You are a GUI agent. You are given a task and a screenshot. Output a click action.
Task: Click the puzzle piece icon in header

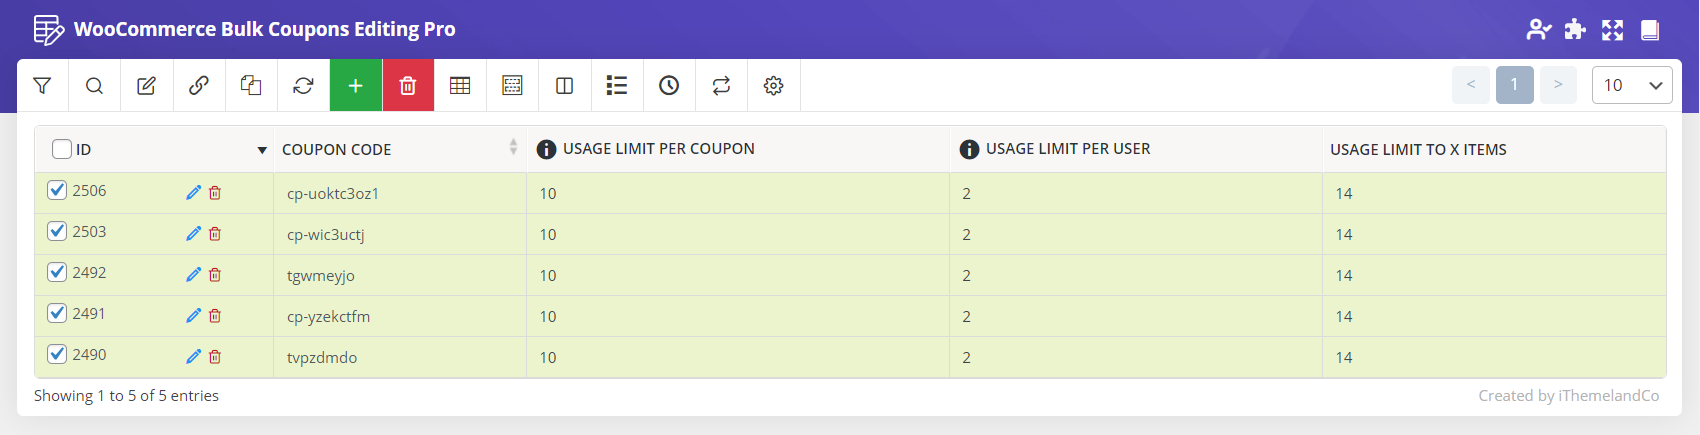tap(1575, 30)
